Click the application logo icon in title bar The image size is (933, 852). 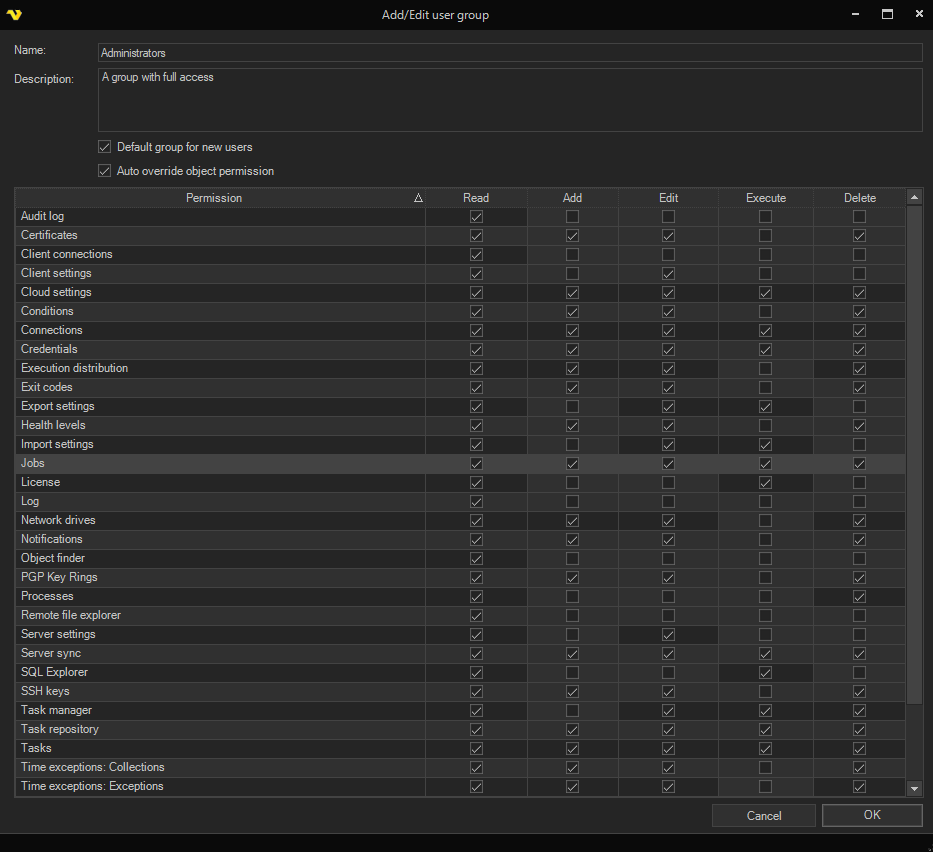pyautogui.click(x=13, y=14)
